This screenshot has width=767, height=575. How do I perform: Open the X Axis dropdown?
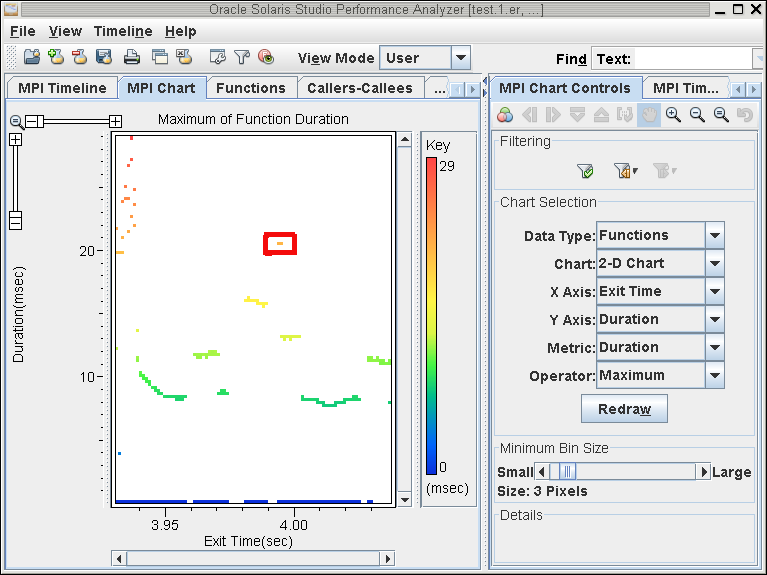tap(715, 291)
